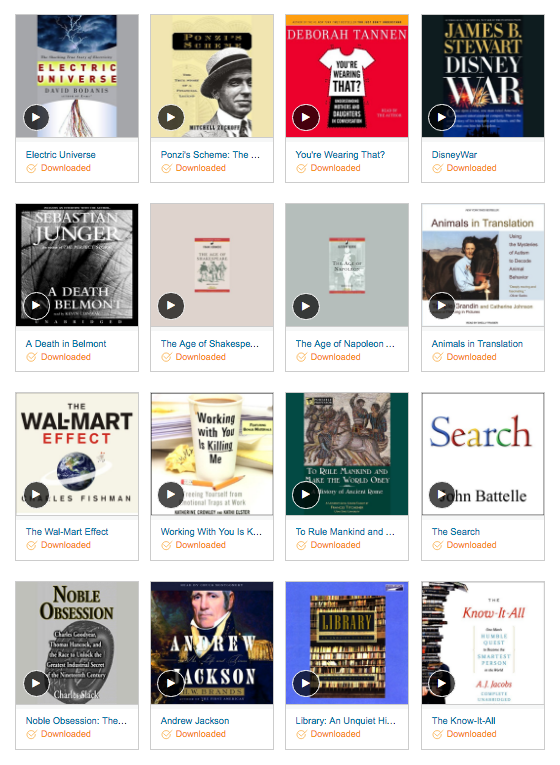Play the Animals in Translation sample
The height and width of the screenshot is (765, 560).
point(441,306)
